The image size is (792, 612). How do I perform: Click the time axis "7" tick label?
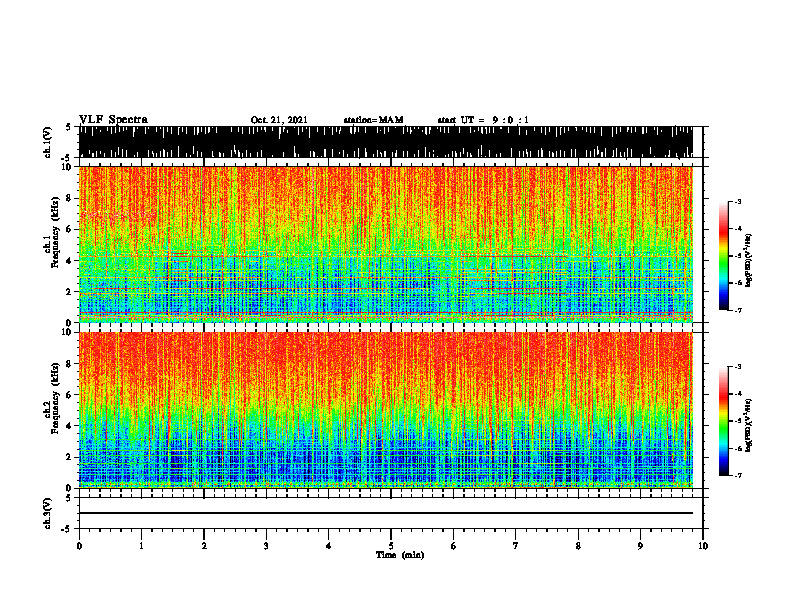click(516, 546)
